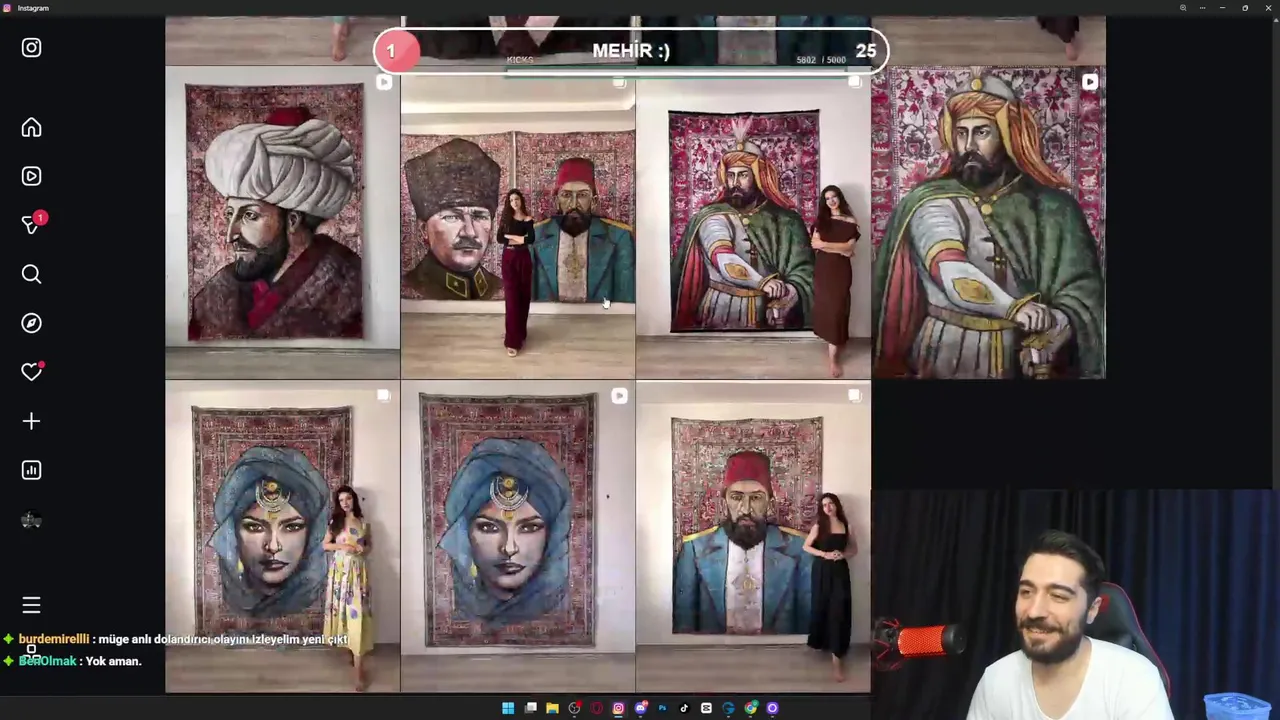Open File Explorer from the taskbar

click(552, 708)
